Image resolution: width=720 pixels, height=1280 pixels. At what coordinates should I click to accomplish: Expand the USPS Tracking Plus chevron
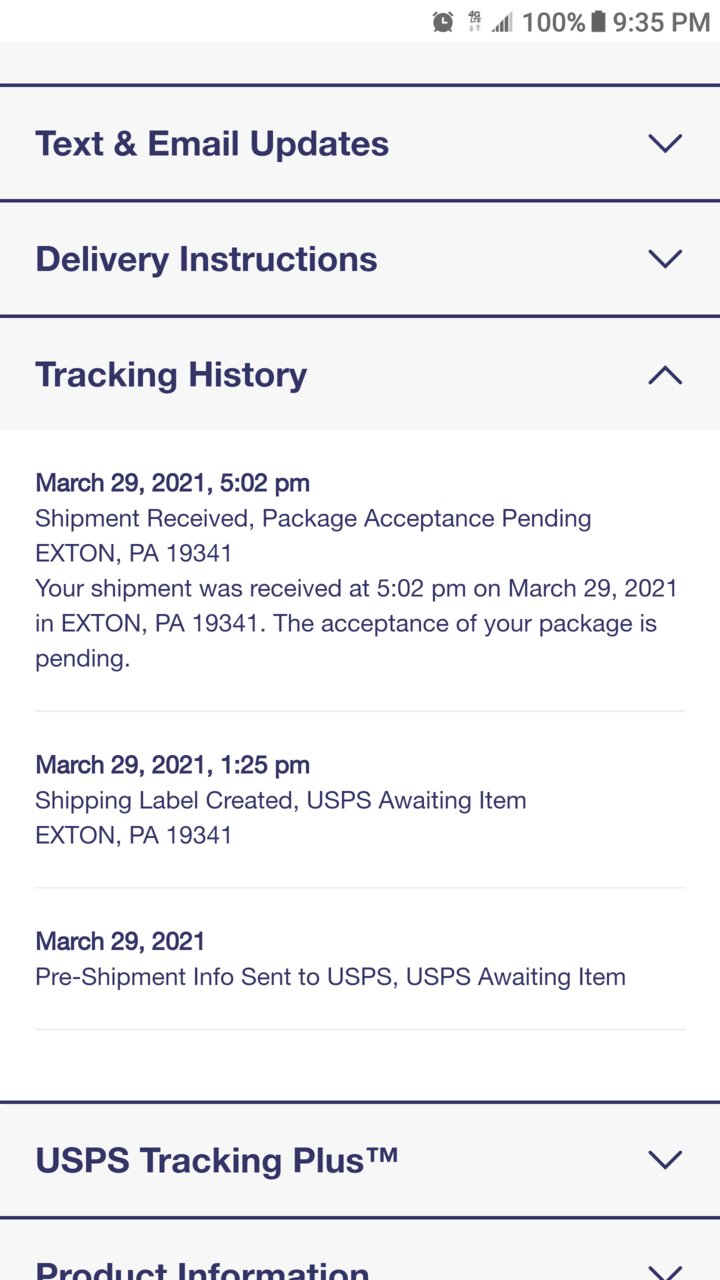coord(665,1160)
